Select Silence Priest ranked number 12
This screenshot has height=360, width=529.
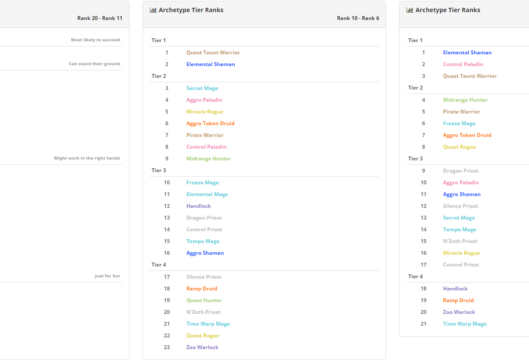coord(460,206)
